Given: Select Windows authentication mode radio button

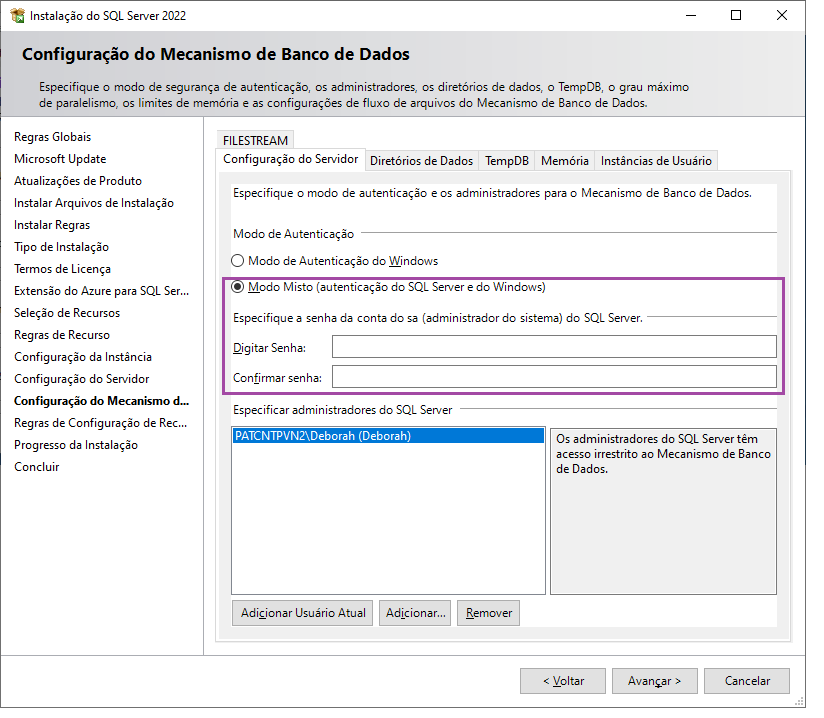Looking at the screenshot, I should (238, 261).
